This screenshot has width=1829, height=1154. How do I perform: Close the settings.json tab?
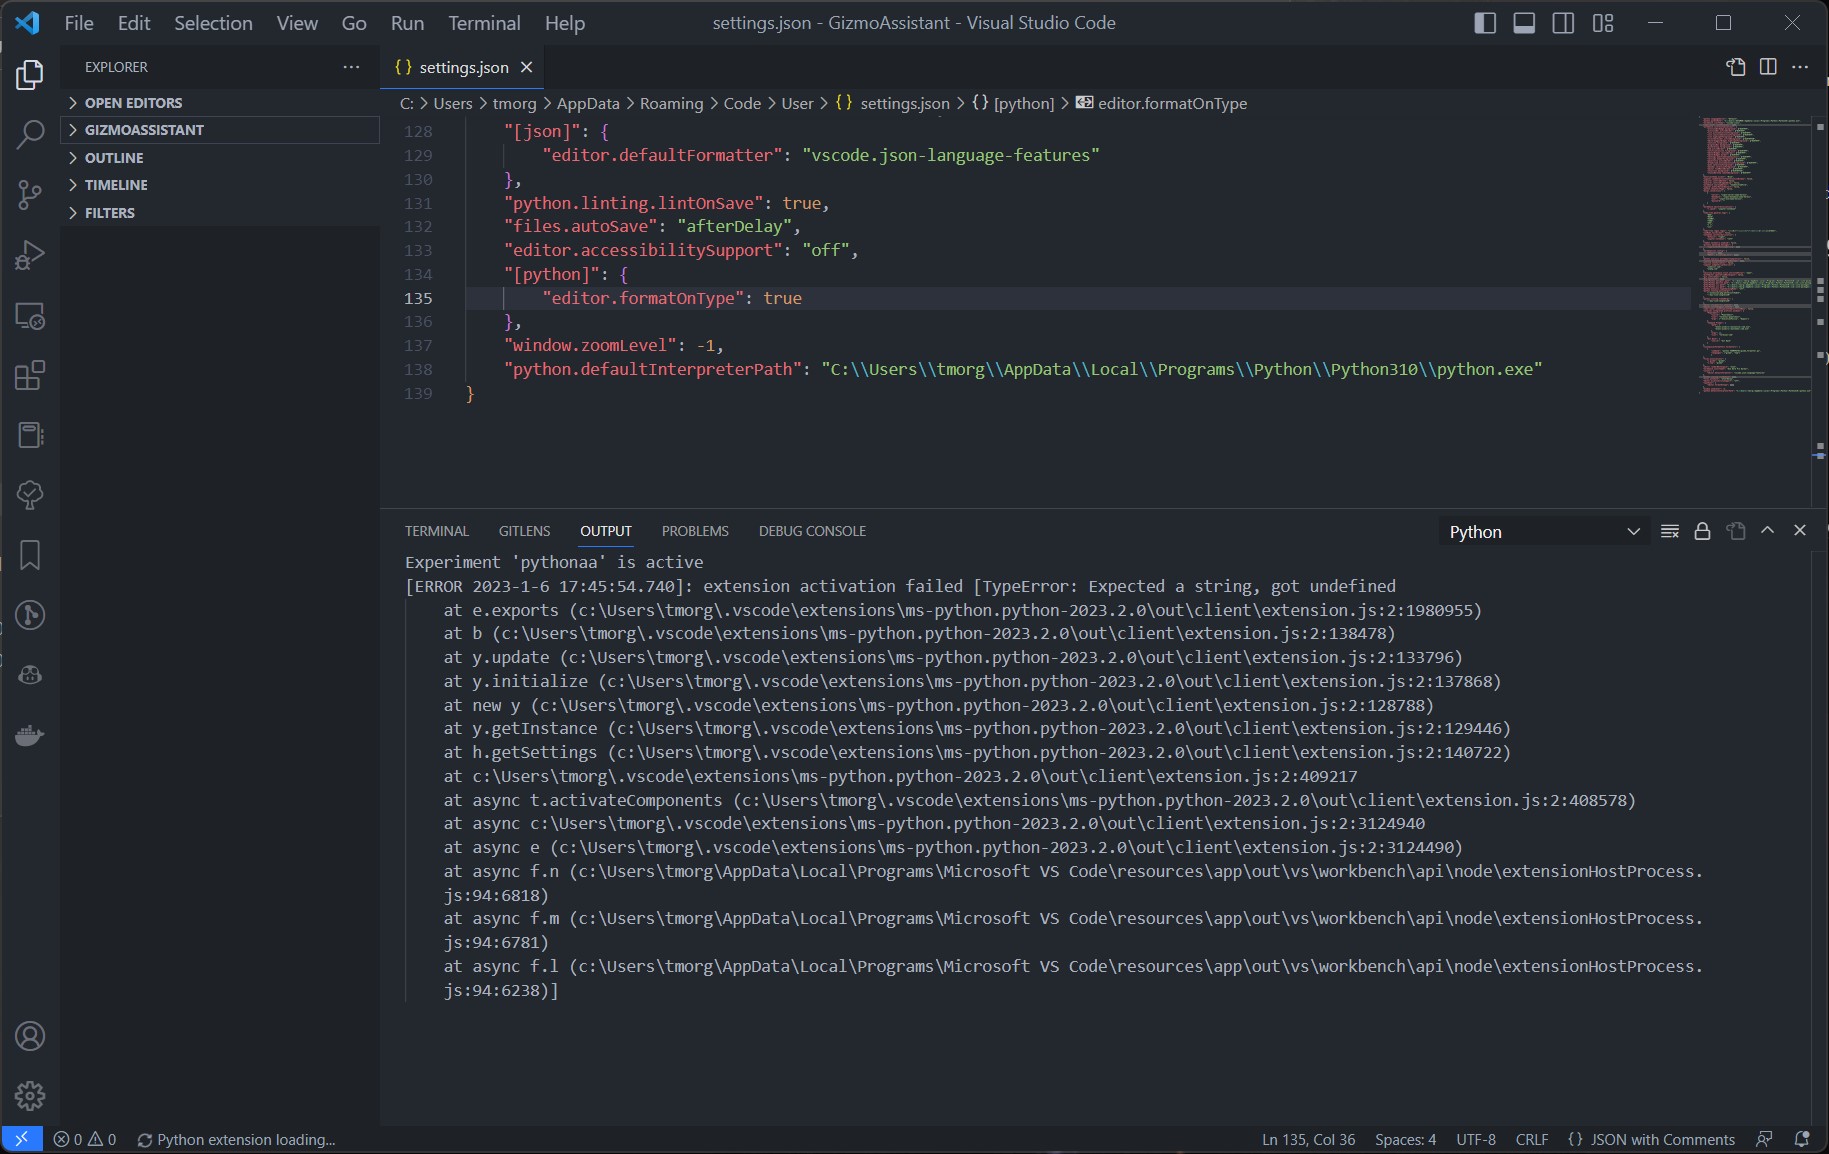526,67
